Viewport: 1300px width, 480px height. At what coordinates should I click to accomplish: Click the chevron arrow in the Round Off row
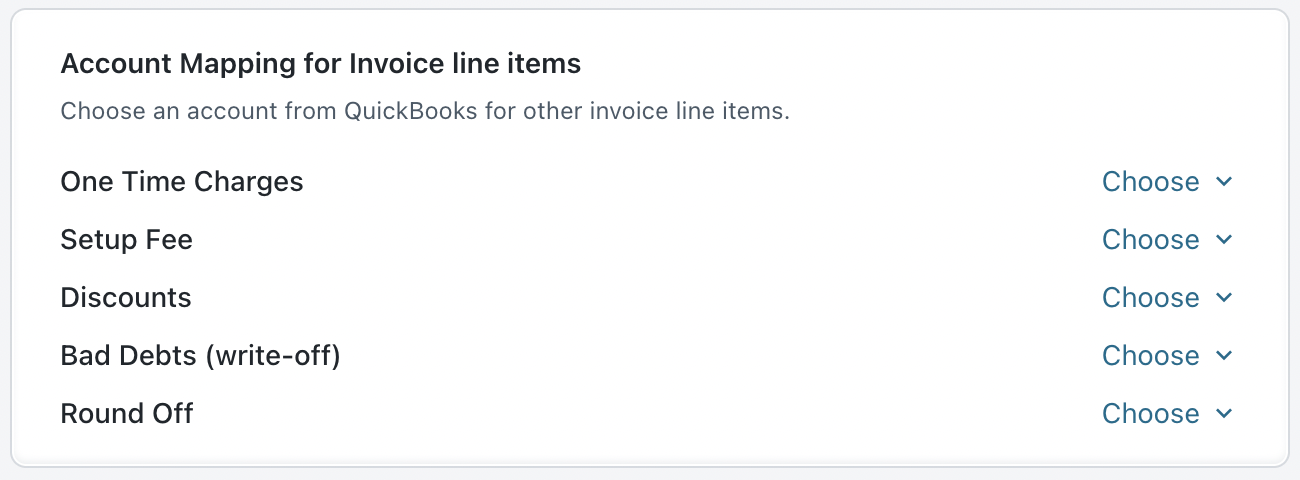click(x=1224, y=414)
